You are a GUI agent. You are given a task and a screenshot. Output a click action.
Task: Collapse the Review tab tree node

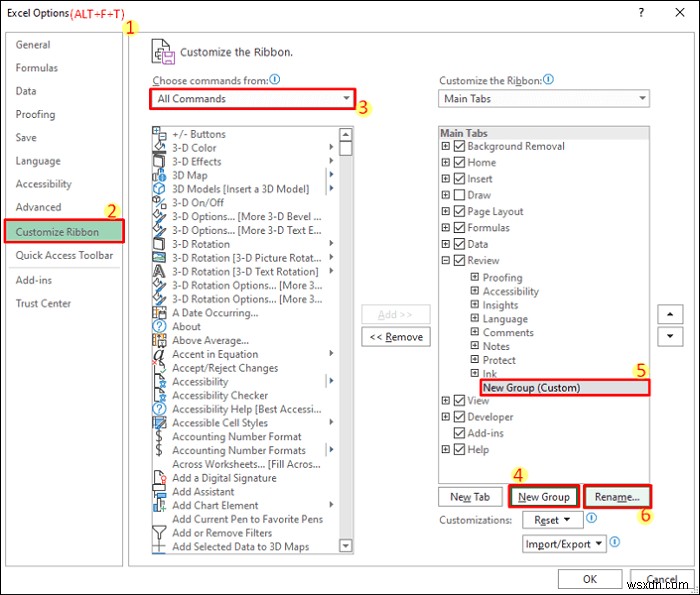[446, 260]
